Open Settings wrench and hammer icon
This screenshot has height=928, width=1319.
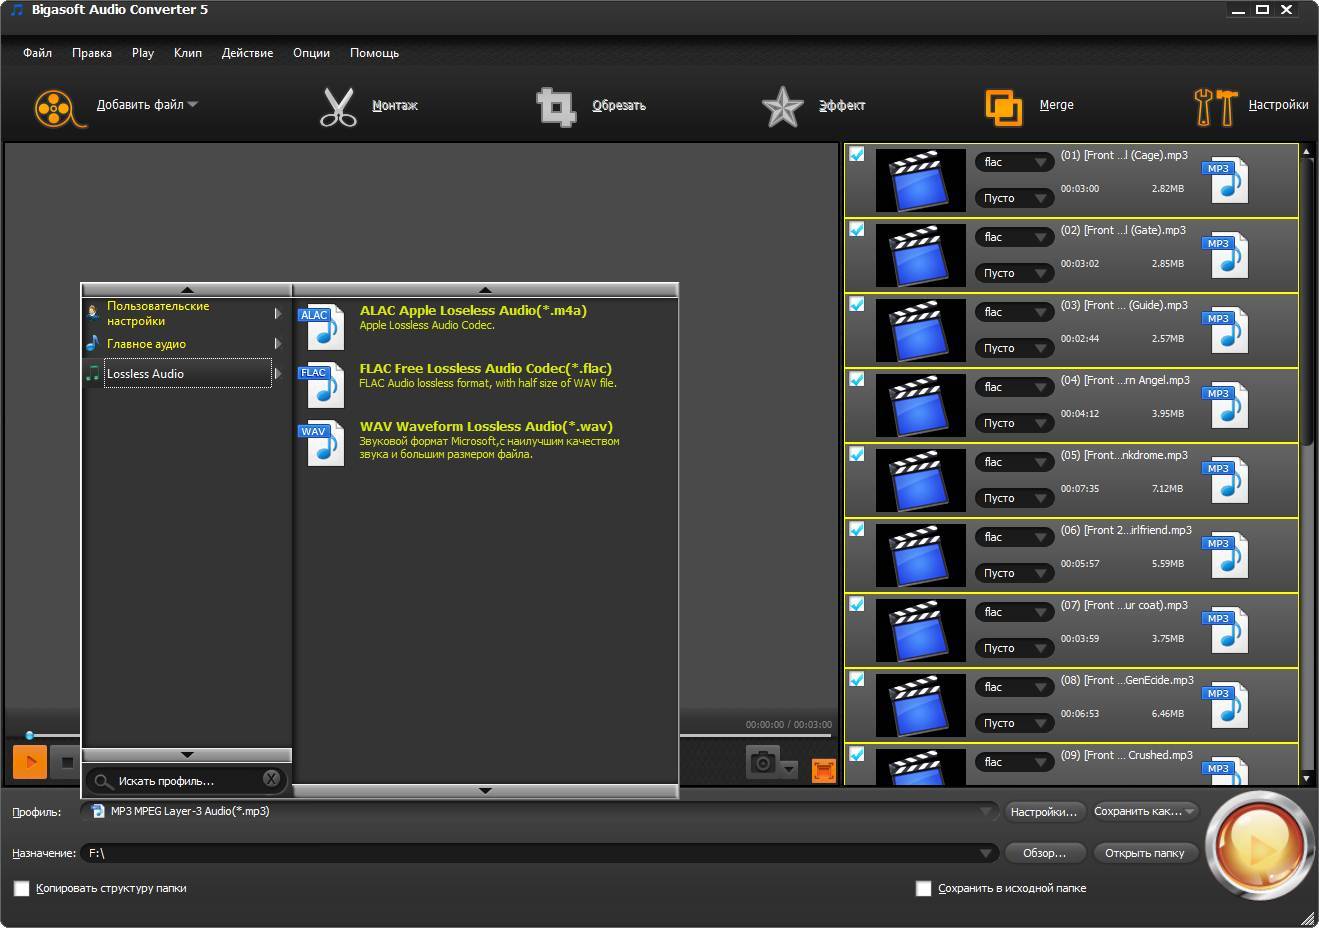tap(1216, 107)
